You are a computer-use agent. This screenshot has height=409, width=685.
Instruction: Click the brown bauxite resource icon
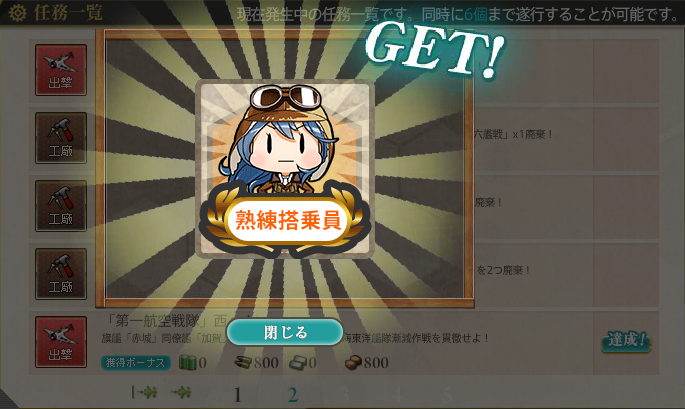[x=353, y=362]
